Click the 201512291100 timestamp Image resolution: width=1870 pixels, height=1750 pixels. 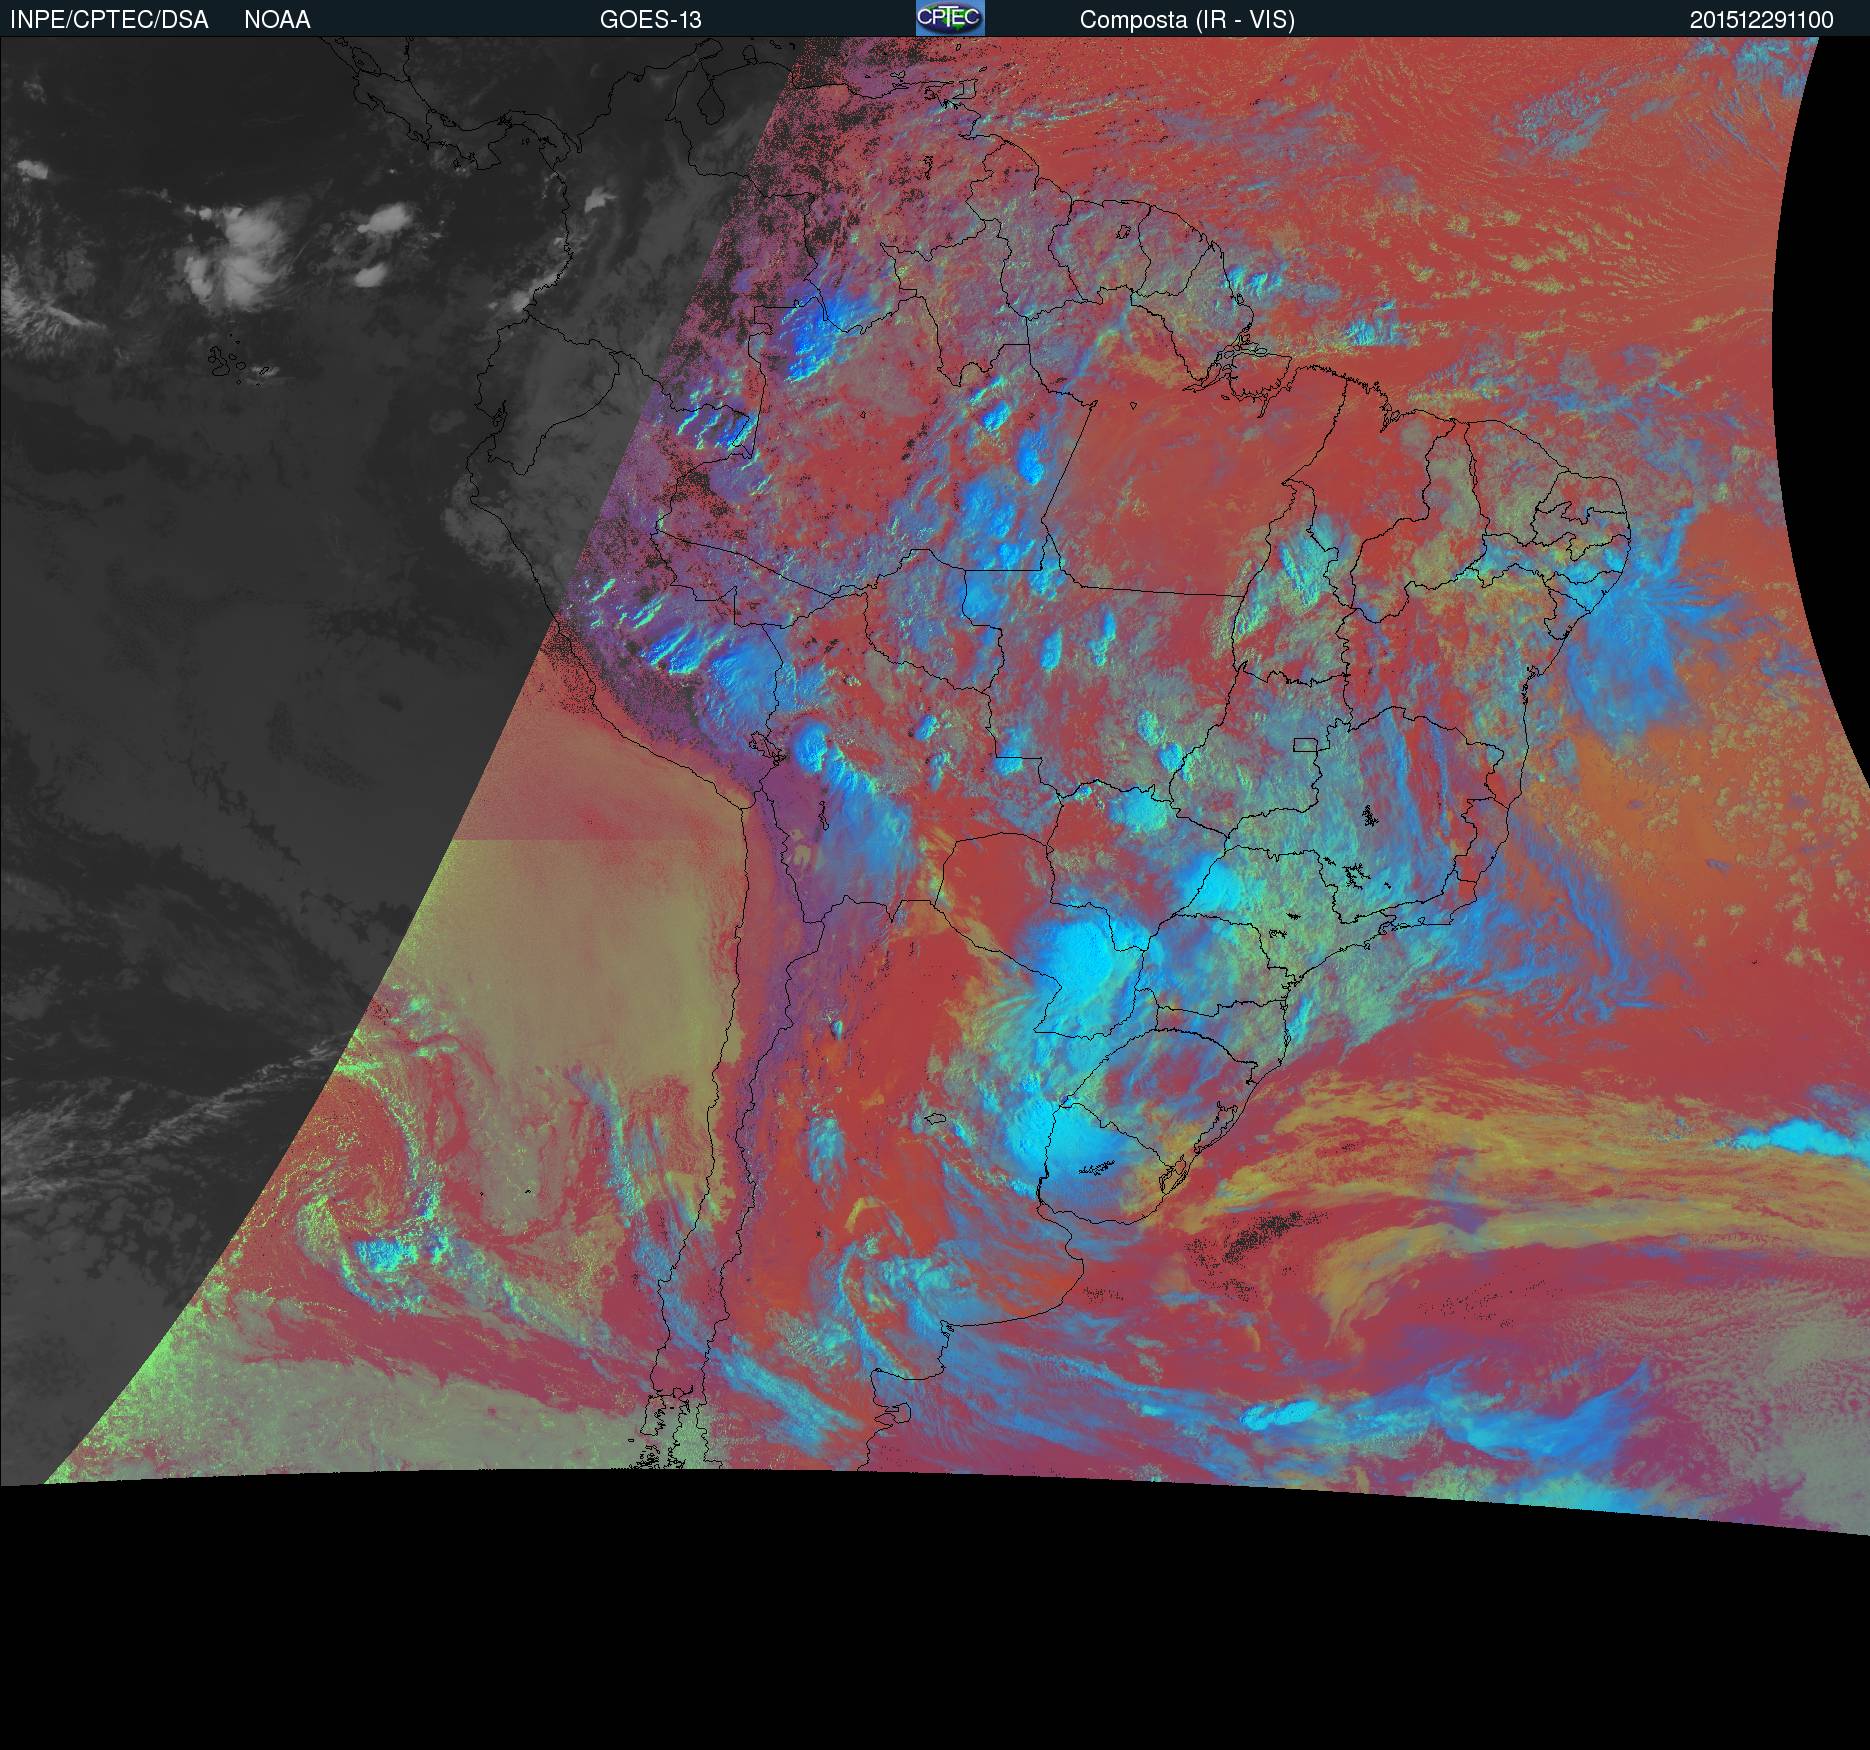coord(1762,20)
